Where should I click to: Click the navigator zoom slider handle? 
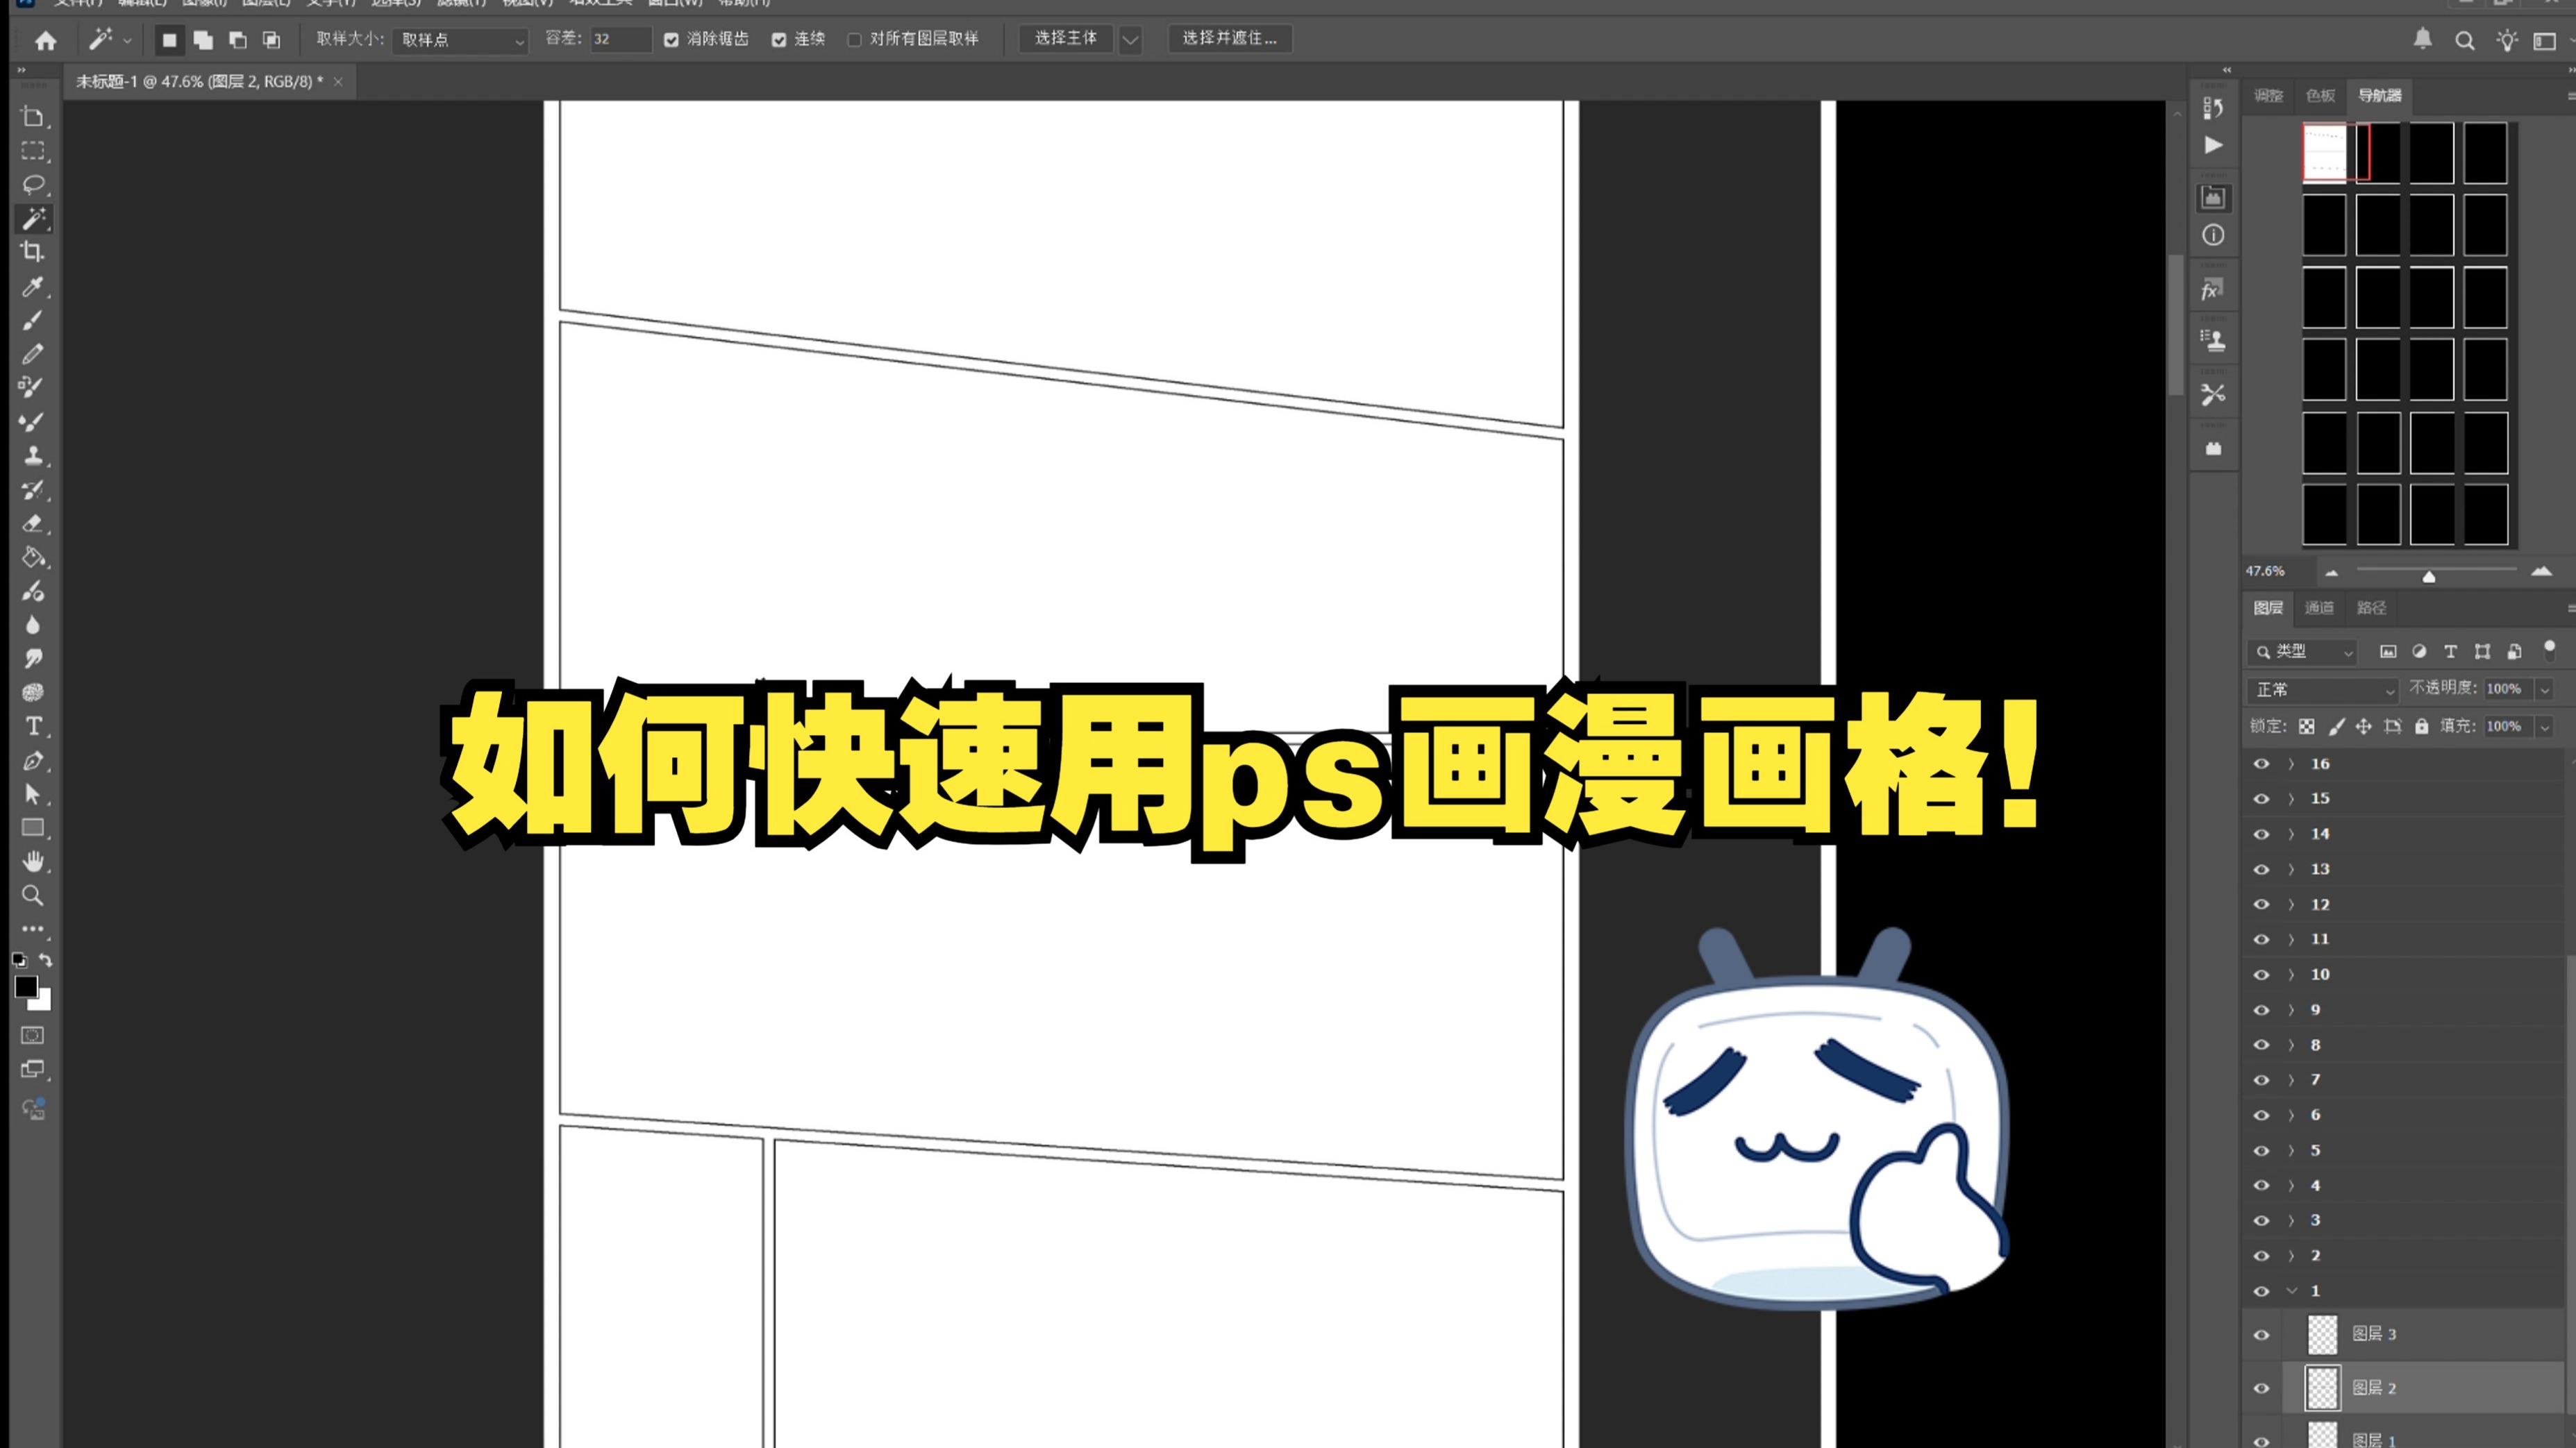(x=2429, y=577)
